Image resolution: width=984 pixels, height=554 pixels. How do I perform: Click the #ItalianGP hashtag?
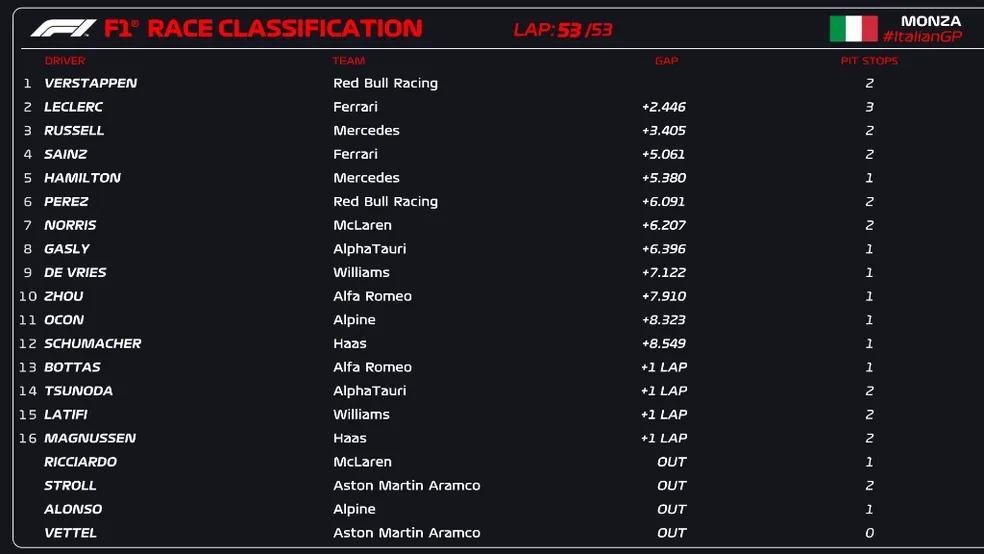(921, 37)
